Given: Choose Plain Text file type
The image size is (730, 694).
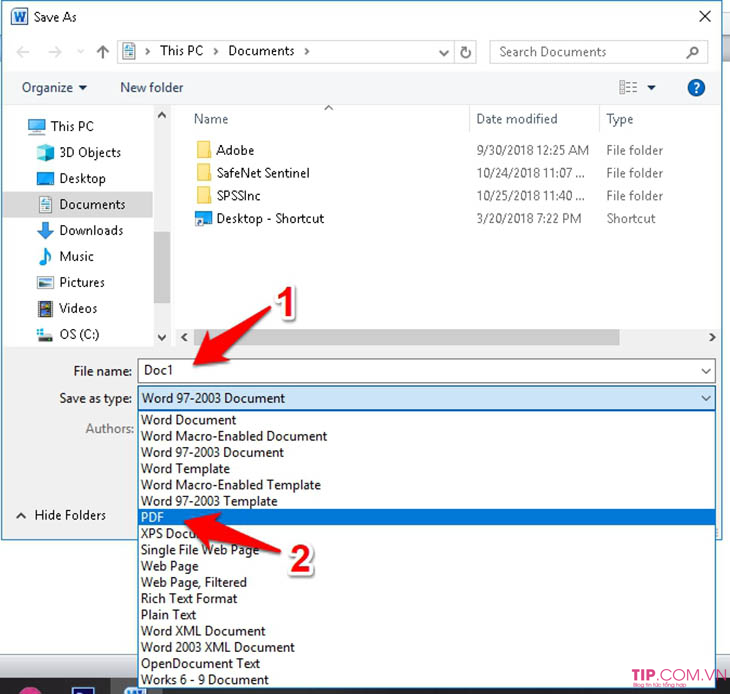Looking at the screenshot, I should 427,615.
